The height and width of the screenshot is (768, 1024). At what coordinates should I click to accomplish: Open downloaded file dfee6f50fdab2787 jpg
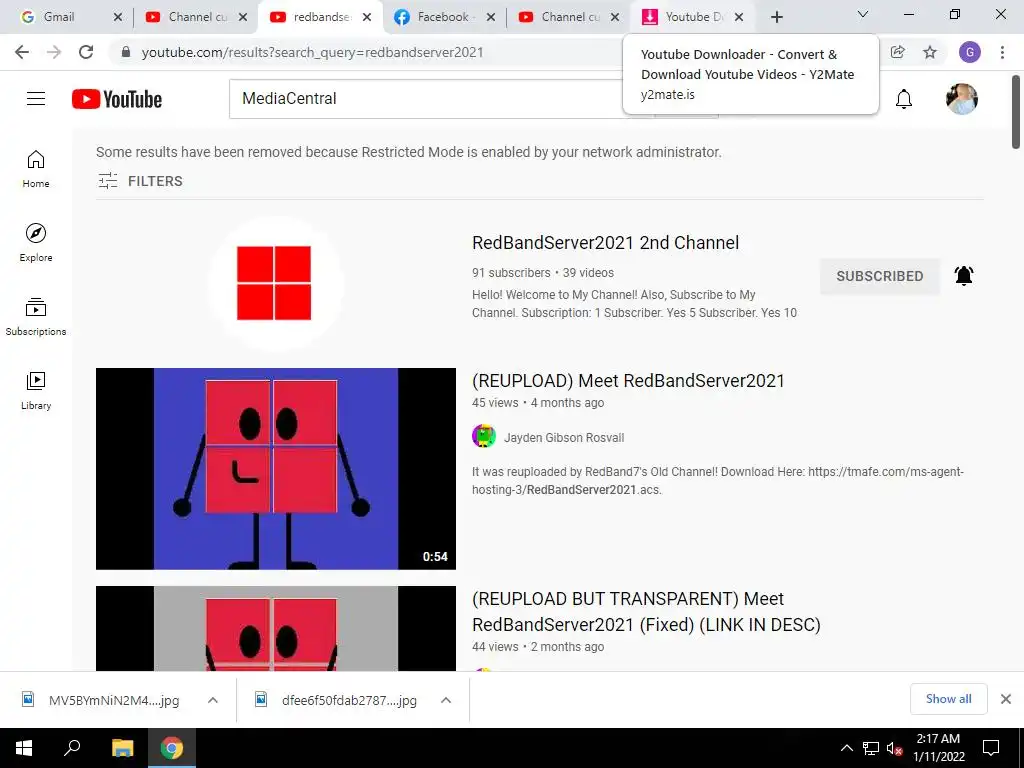338,700
